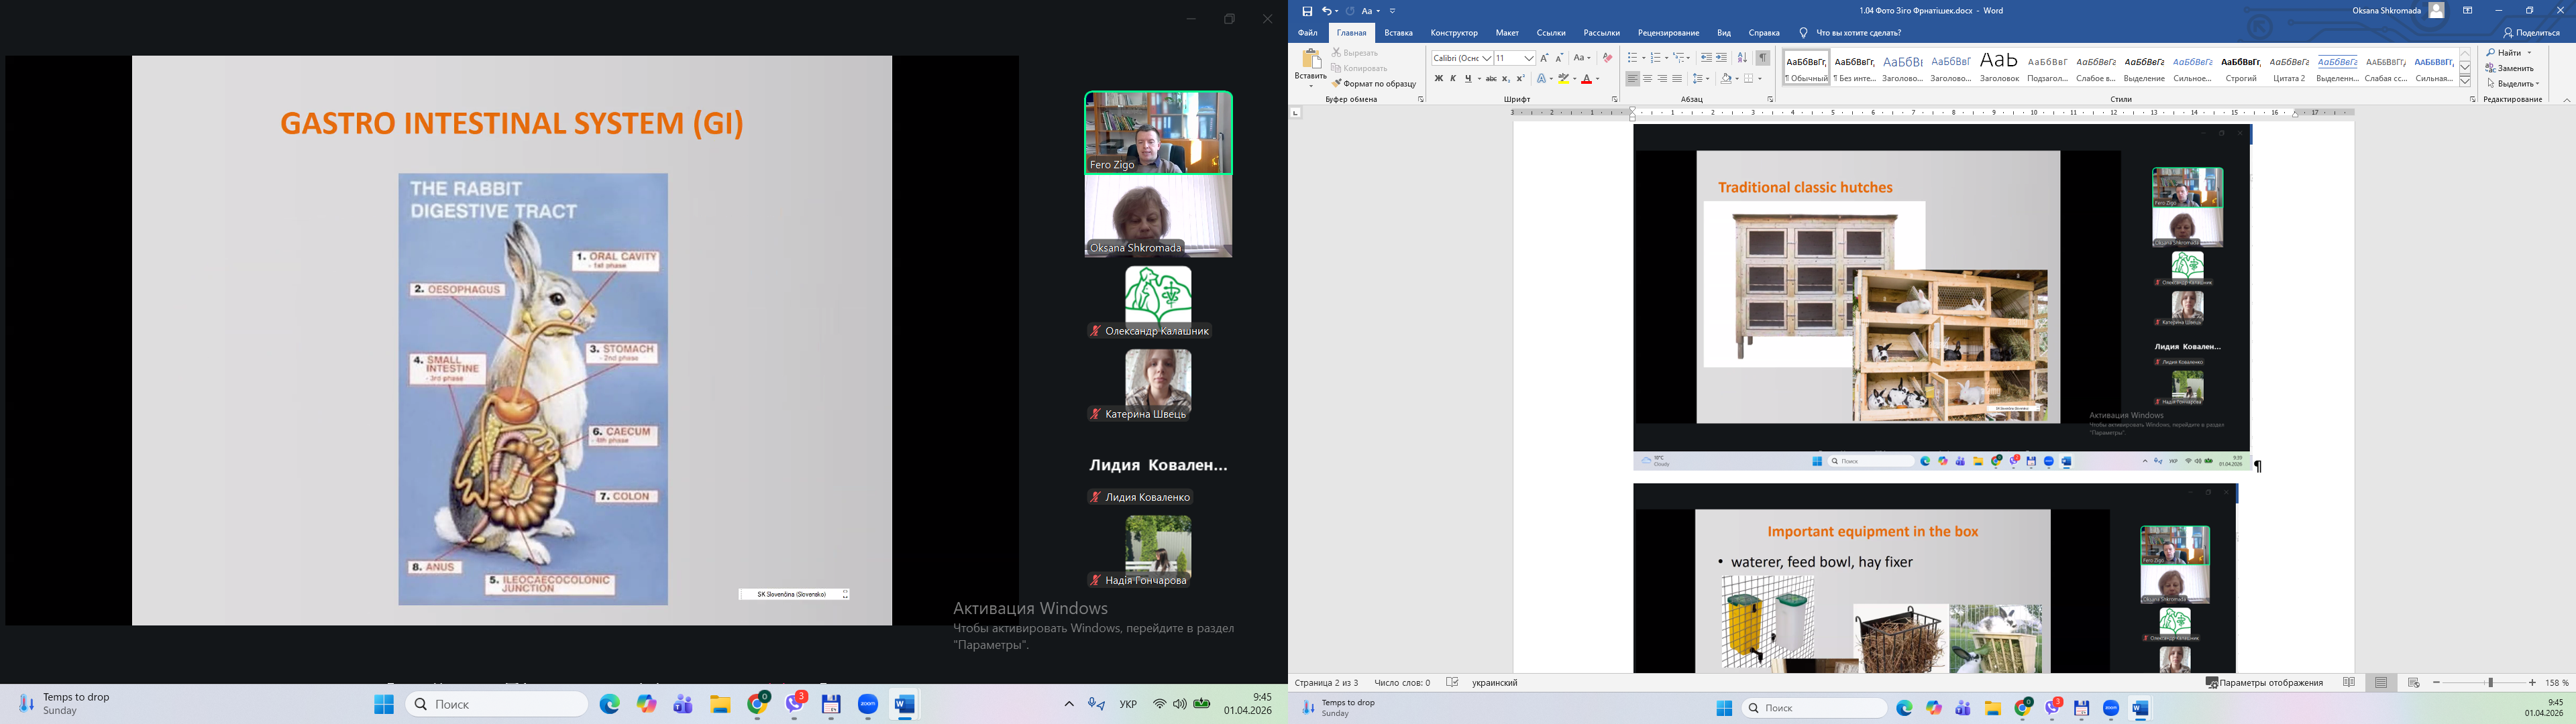
Task: Save document with the floppy icon
Action: [x=1307, y=11]
